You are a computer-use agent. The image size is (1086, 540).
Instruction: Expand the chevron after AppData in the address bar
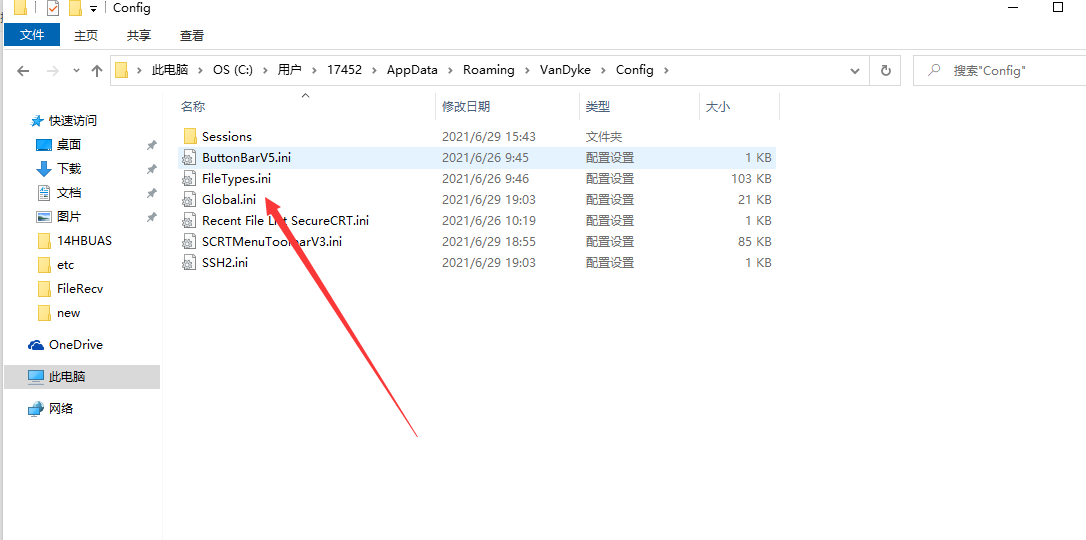tap(449, 70)
